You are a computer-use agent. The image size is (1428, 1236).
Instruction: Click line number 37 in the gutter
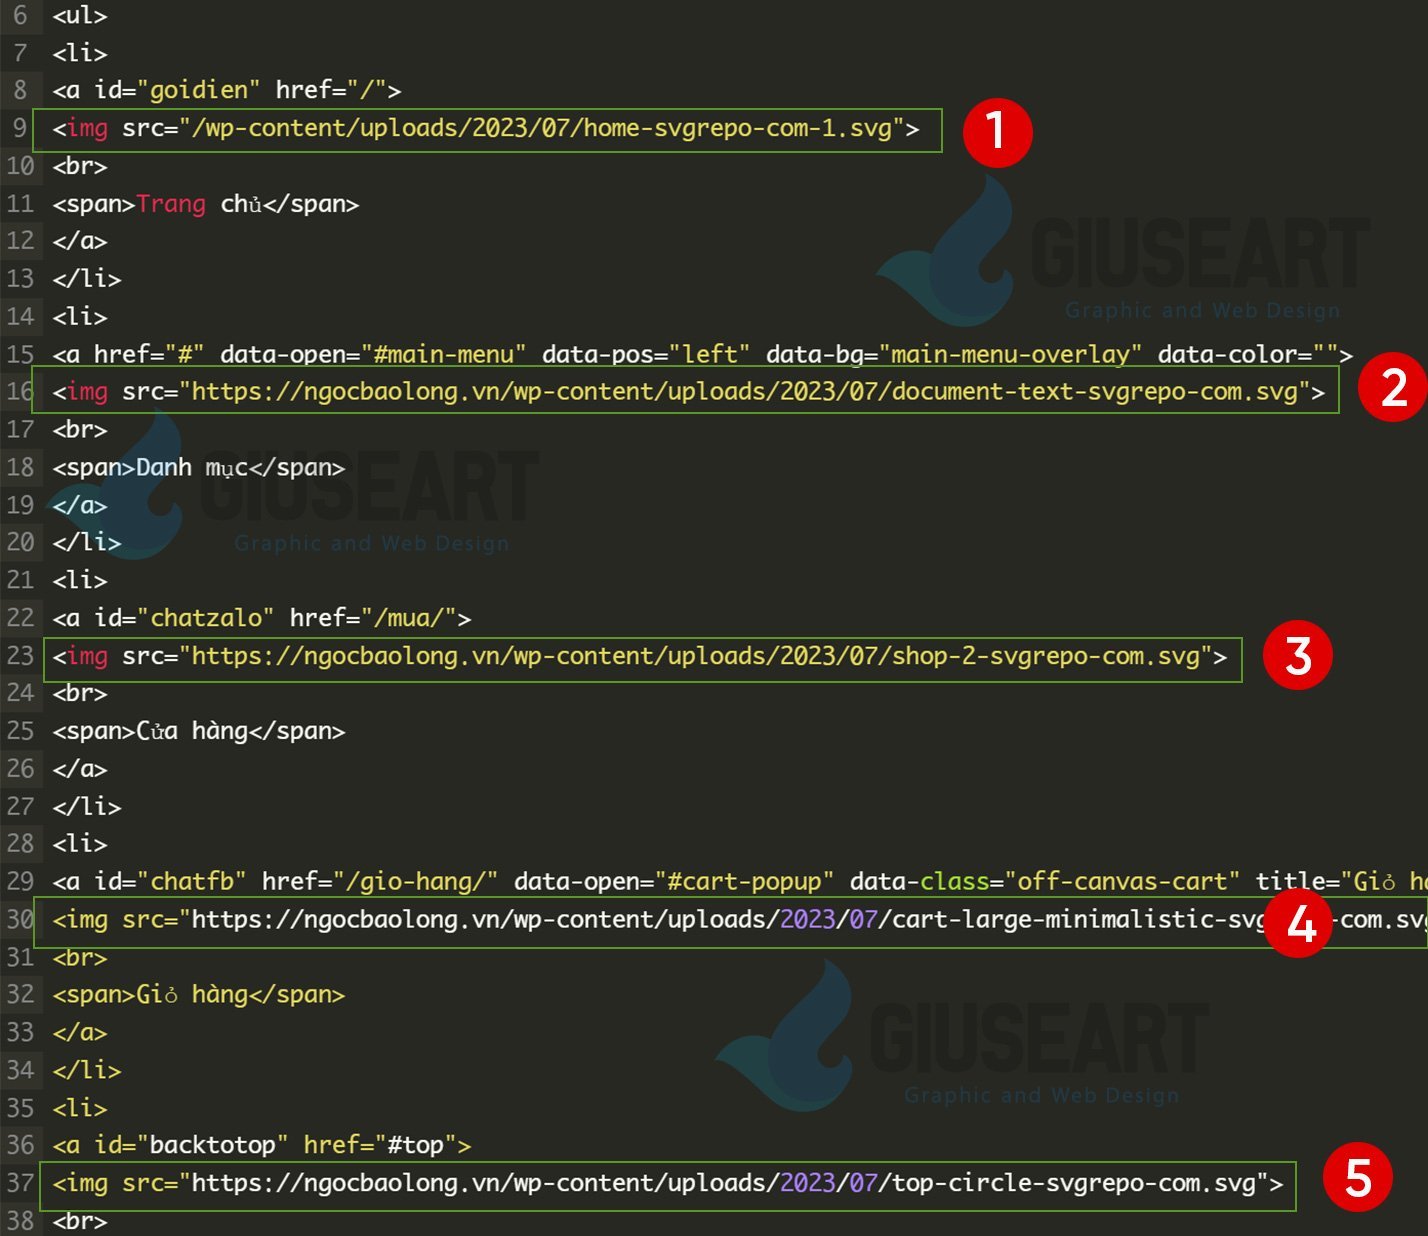tap(19, 1183)
